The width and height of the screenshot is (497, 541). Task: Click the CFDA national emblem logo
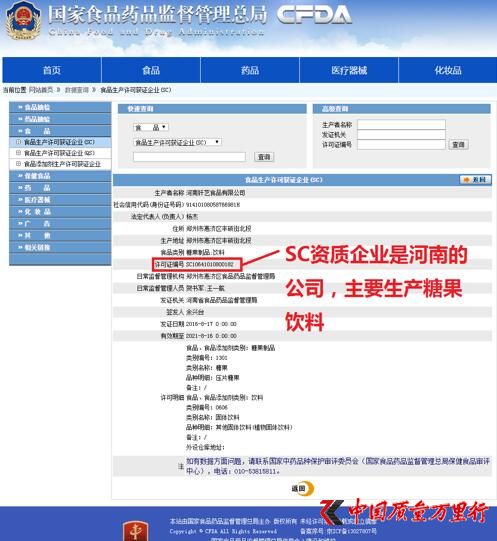pos(23,20)
